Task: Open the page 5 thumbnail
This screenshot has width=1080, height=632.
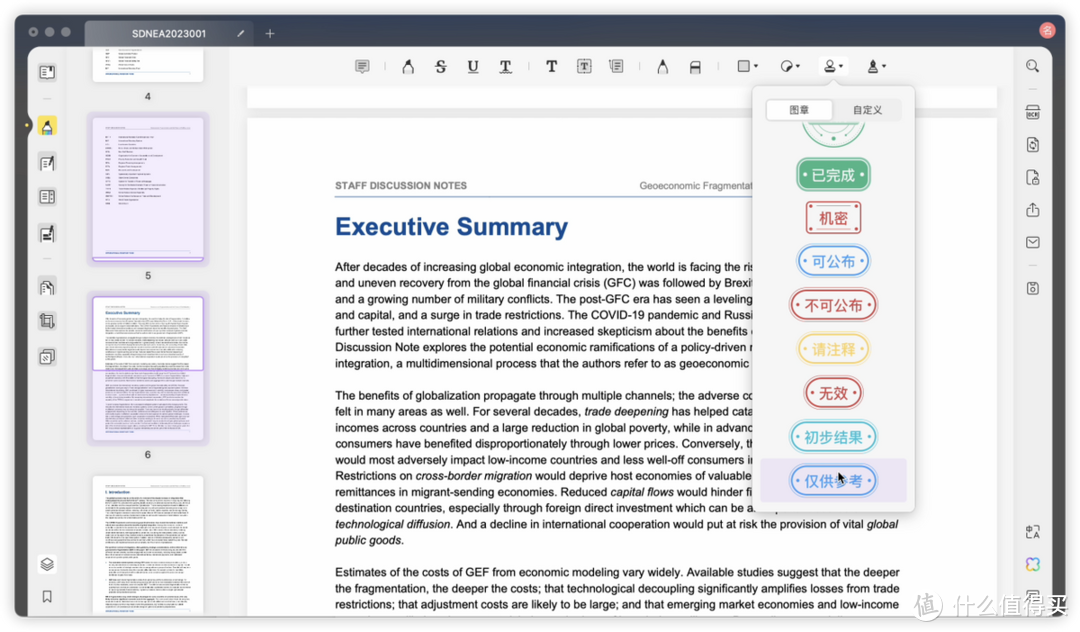Action: click(x=147, y=187)
